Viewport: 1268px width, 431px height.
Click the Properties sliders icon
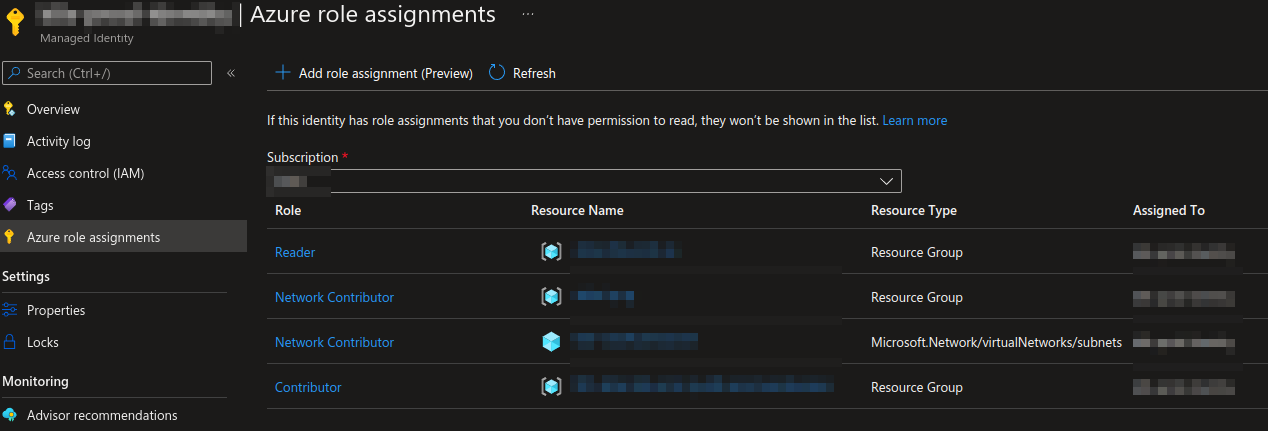pyautogui.click(x=10, y=310)
